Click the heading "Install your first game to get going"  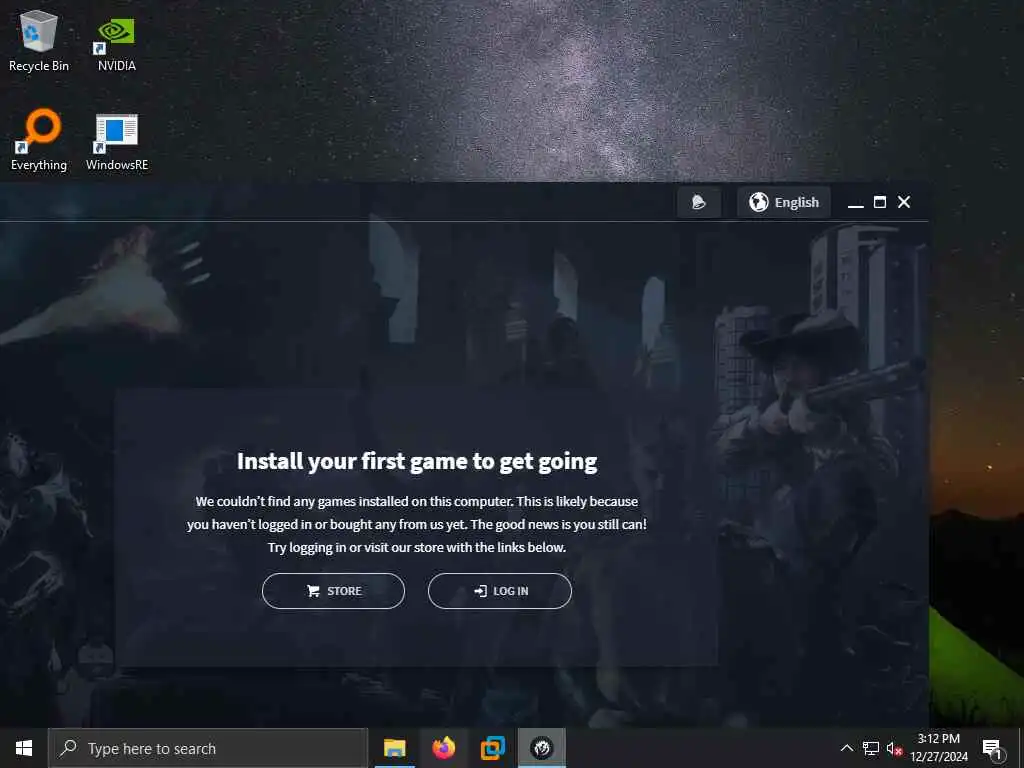click(x=417, y=461)
